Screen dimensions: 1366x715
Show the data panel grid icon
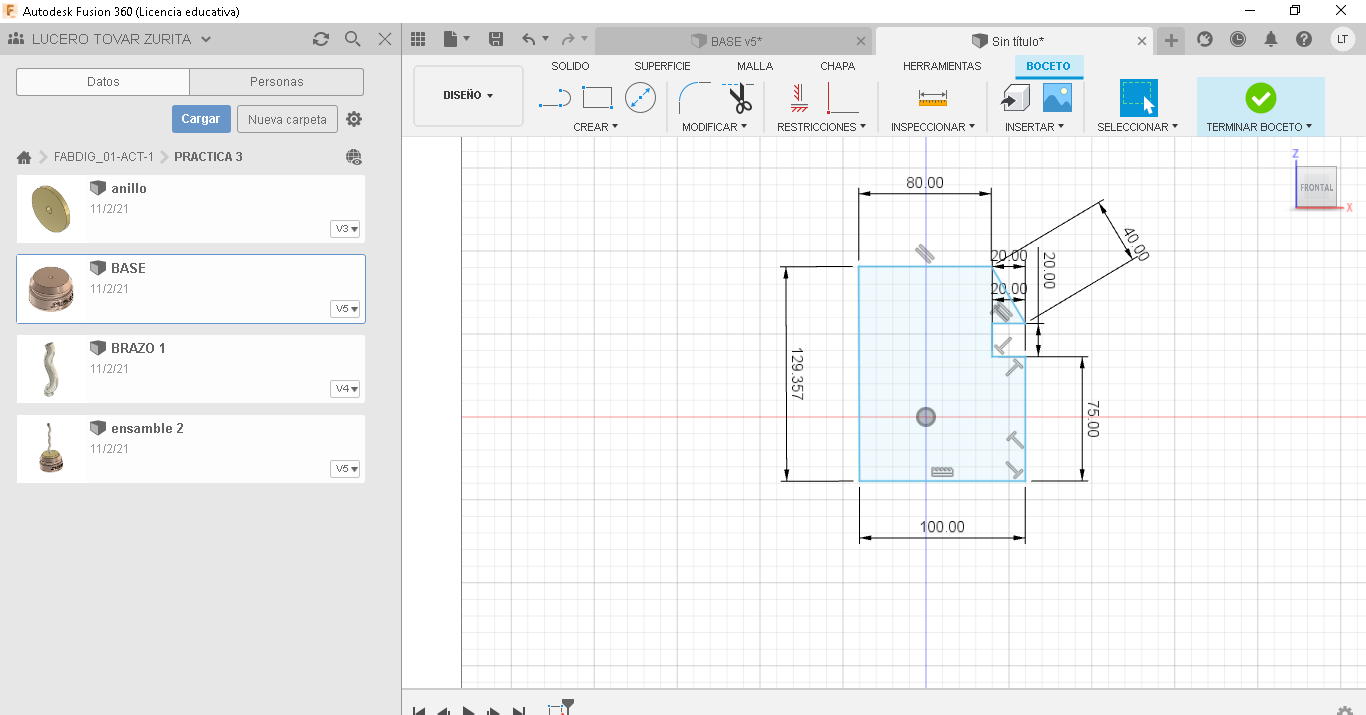pos(418,39)
